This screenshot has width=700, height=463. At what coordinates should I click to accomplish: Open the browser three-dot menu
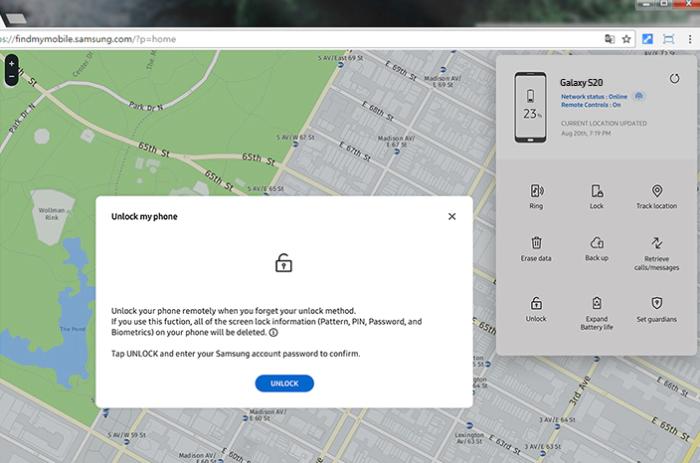(x=689, y=39)
